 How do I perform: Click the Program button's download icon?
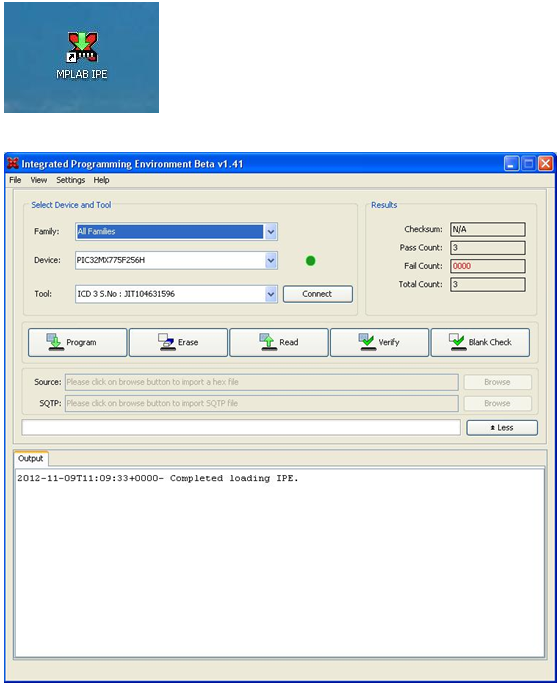click(55, 342)
